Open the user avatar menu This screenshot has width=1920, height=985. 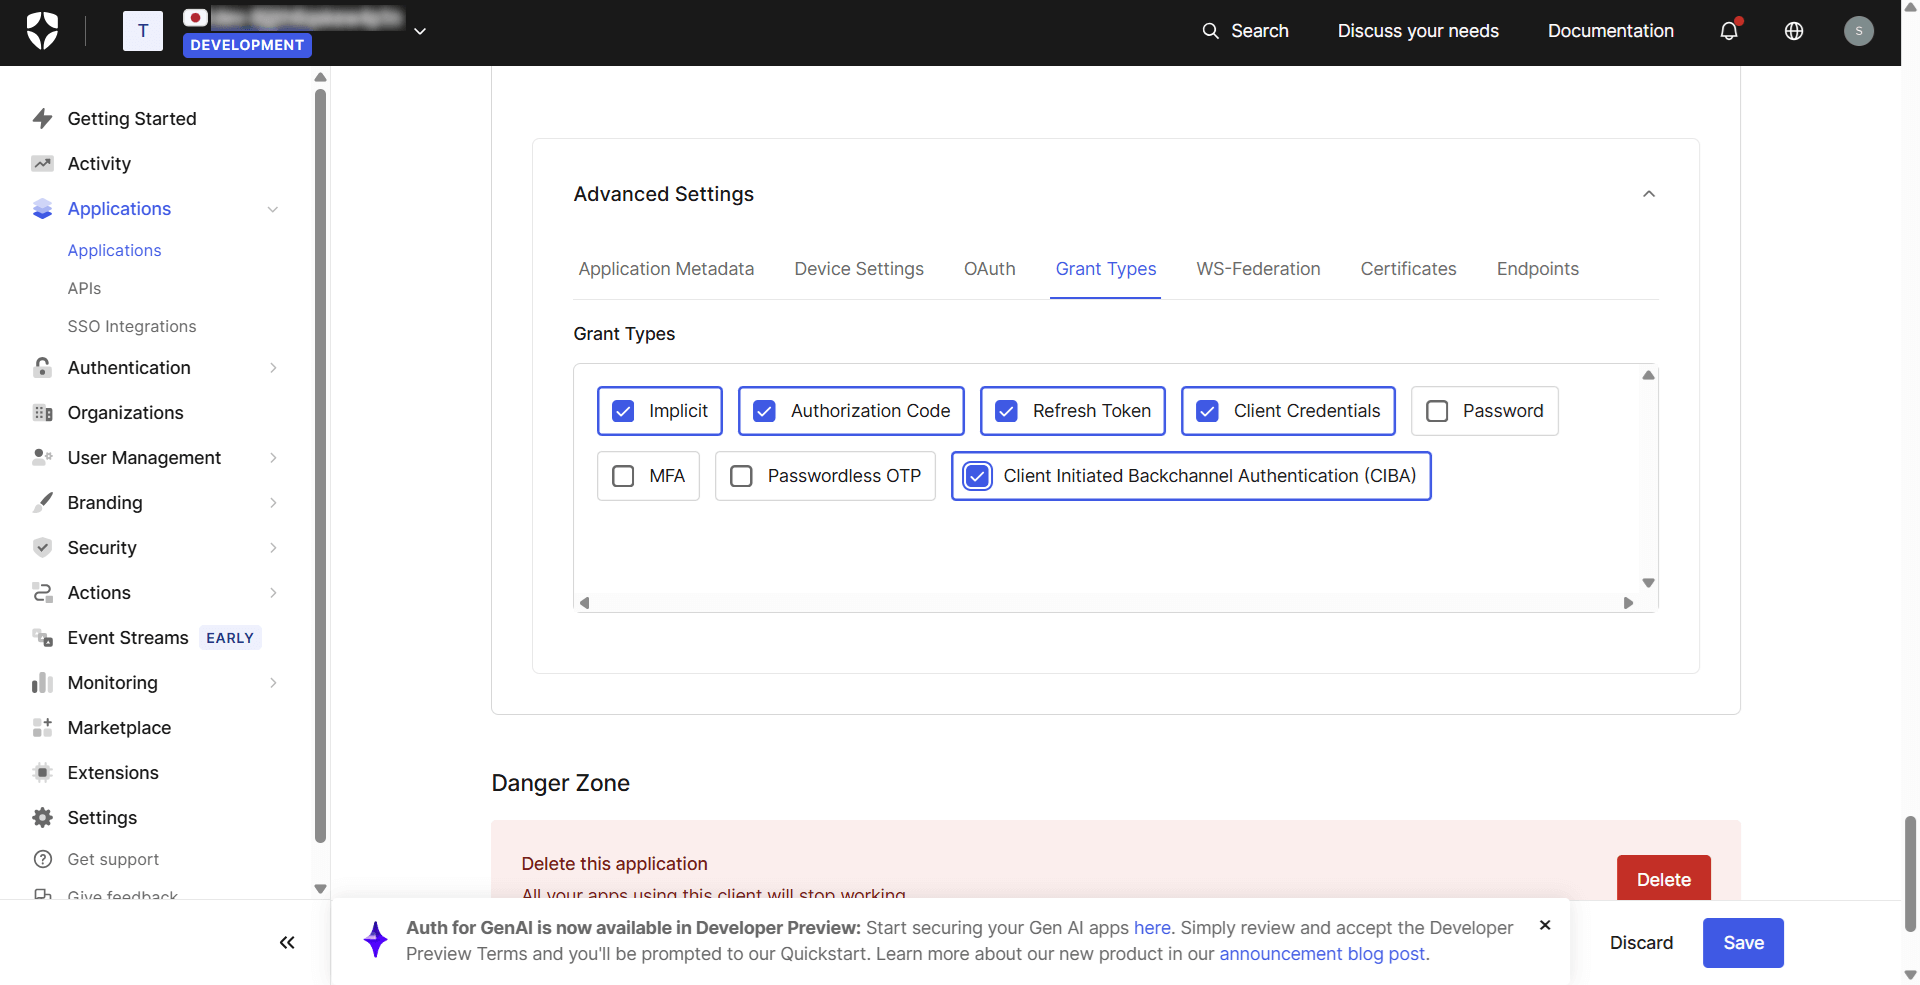click(x=1858, y=31)
